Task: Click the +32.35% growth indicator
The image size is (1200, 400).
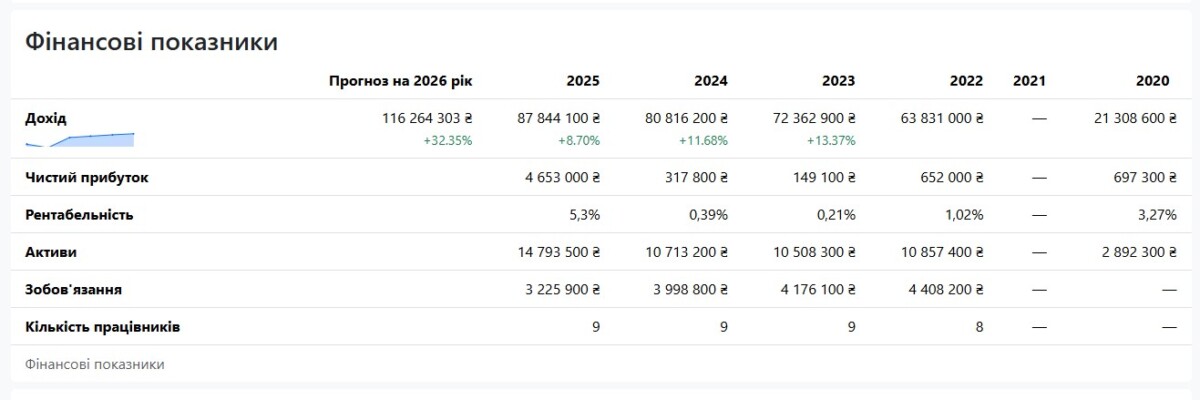Action: [x=447, y=141]
